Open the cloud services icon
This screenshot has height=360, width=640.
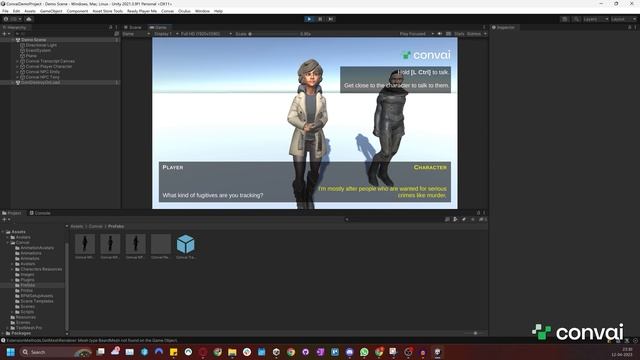tap(29, 19)
